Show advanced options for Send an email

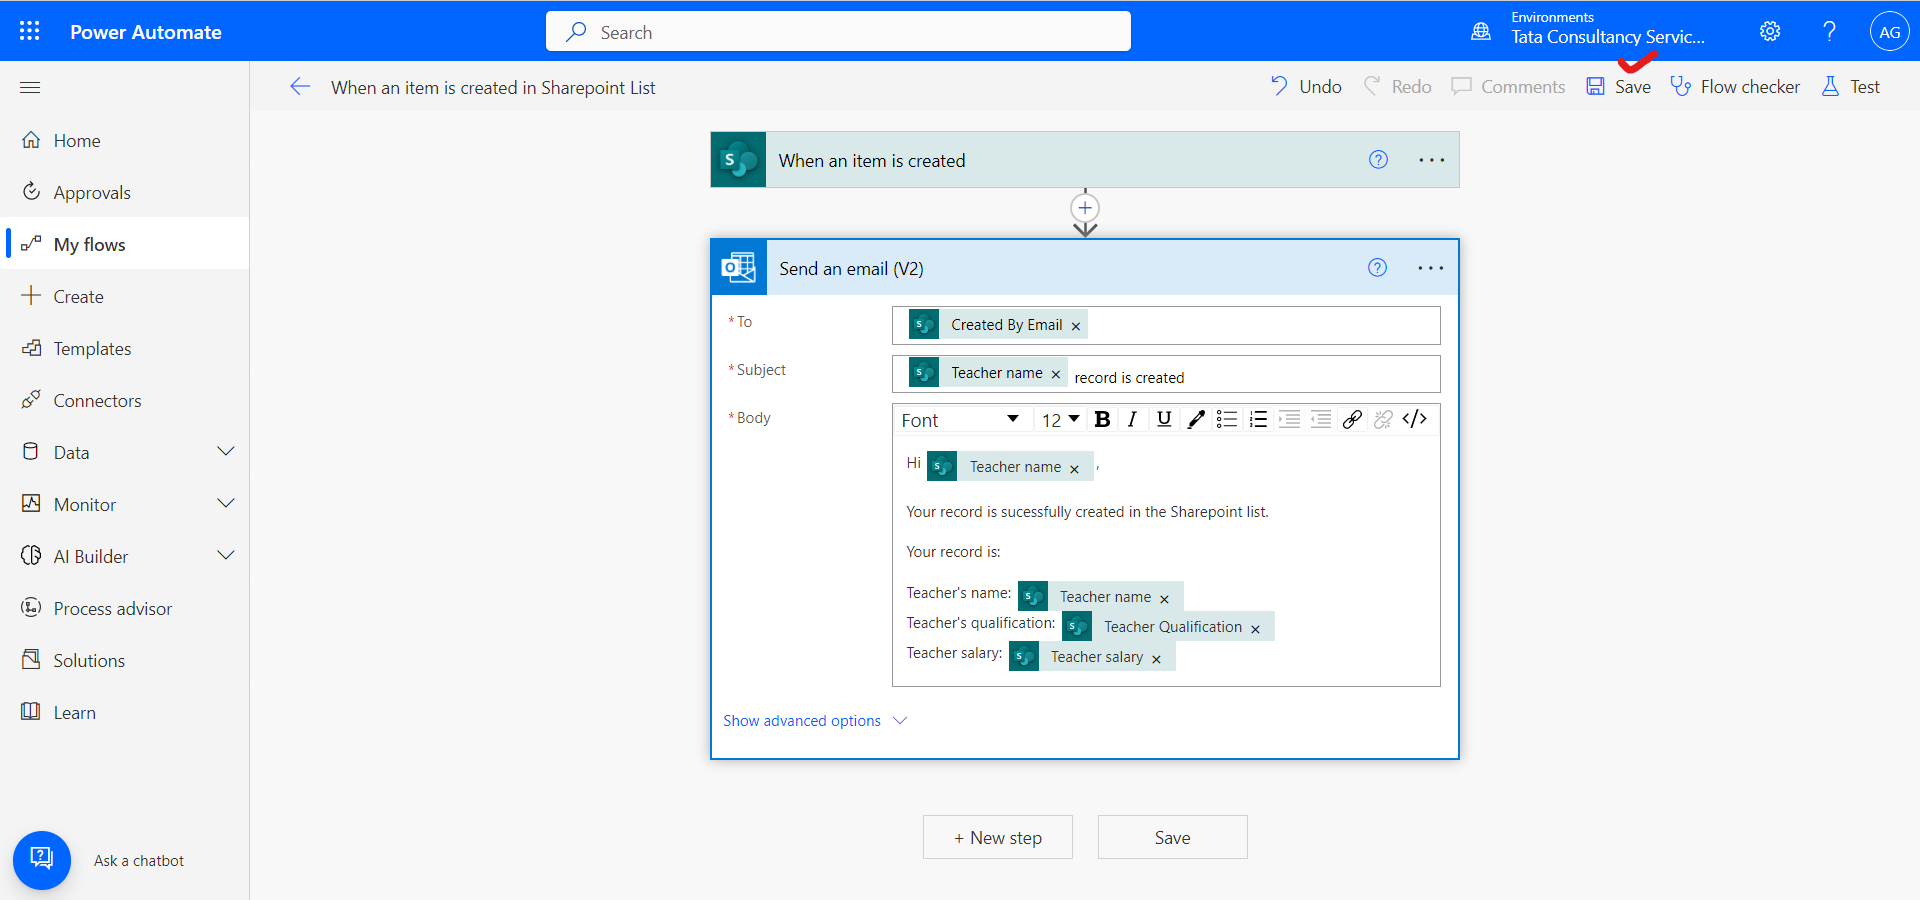tap(802, 720)
